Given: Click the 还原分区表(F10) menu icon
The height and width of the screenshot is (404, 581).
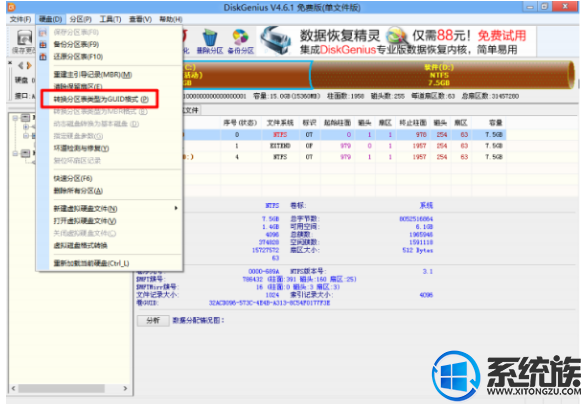Looking at the screenshot, I should tap(43, 57).
